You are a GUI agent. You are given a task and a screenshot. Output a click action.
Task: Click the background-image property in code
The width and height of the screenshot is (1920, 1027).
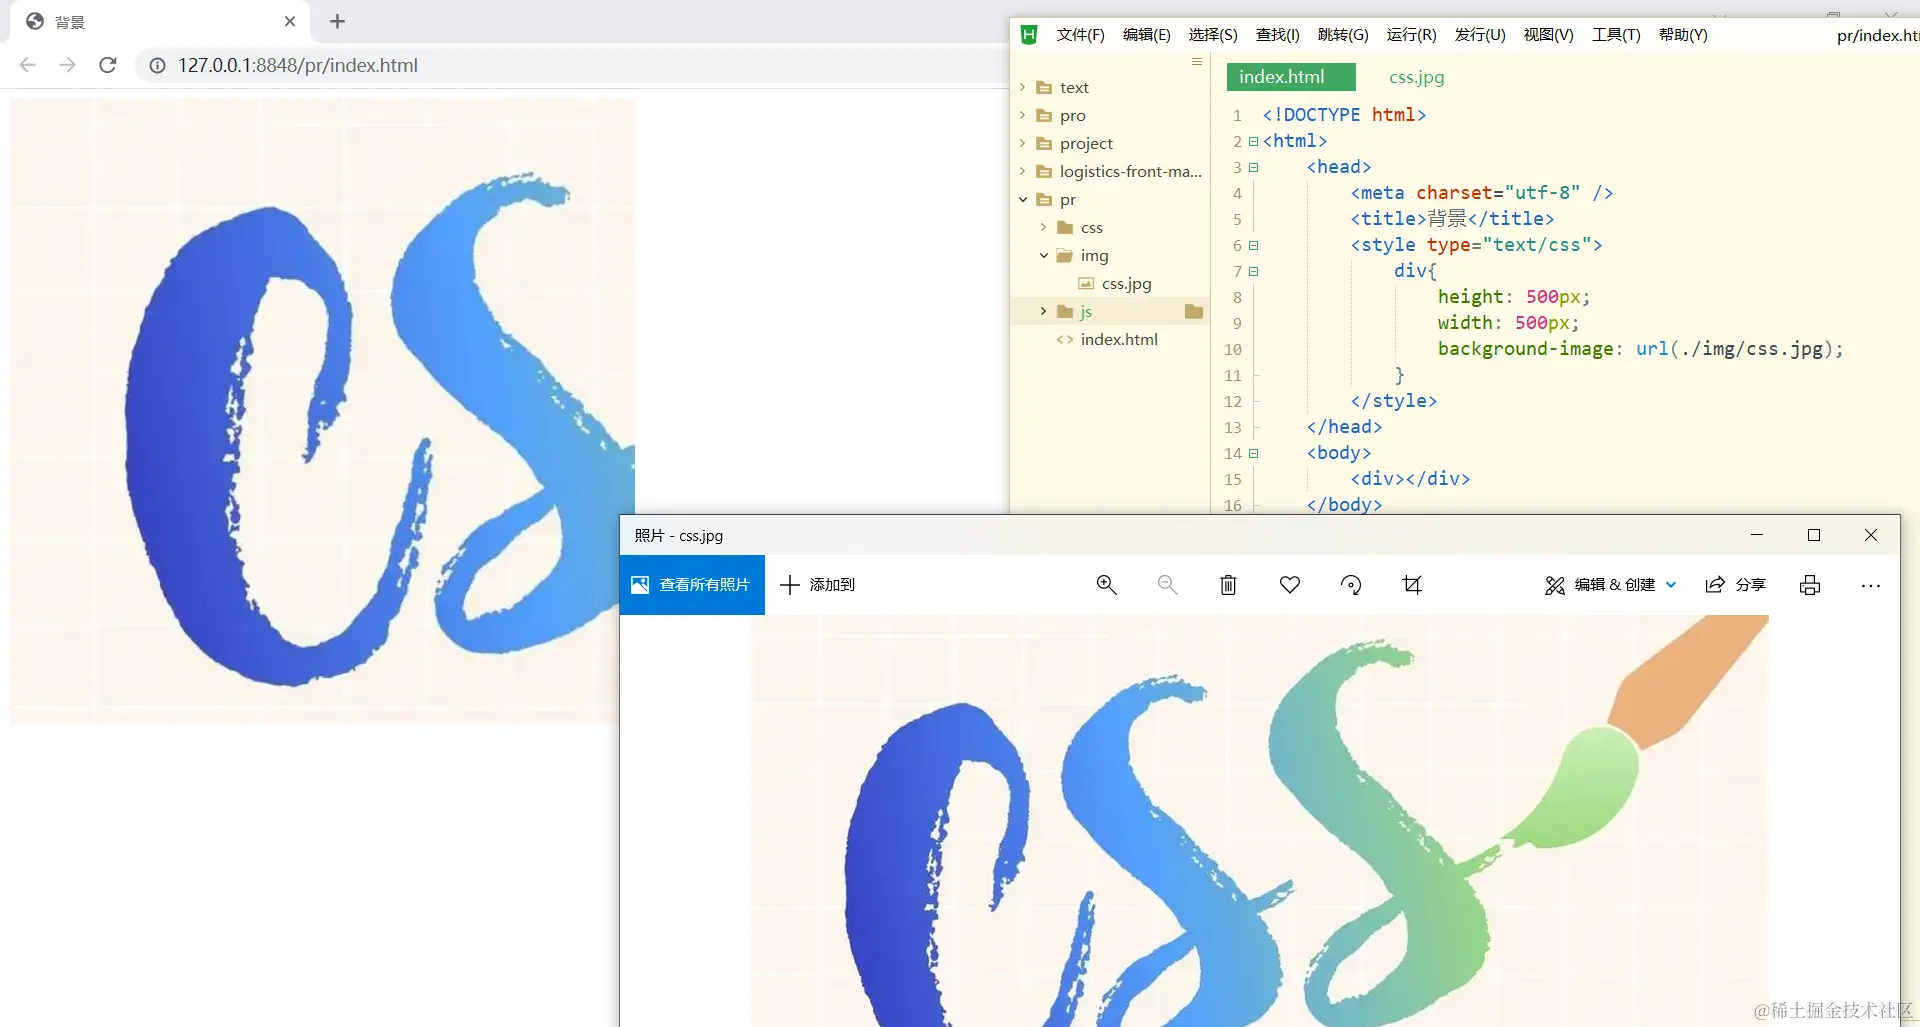point(1525,349)
